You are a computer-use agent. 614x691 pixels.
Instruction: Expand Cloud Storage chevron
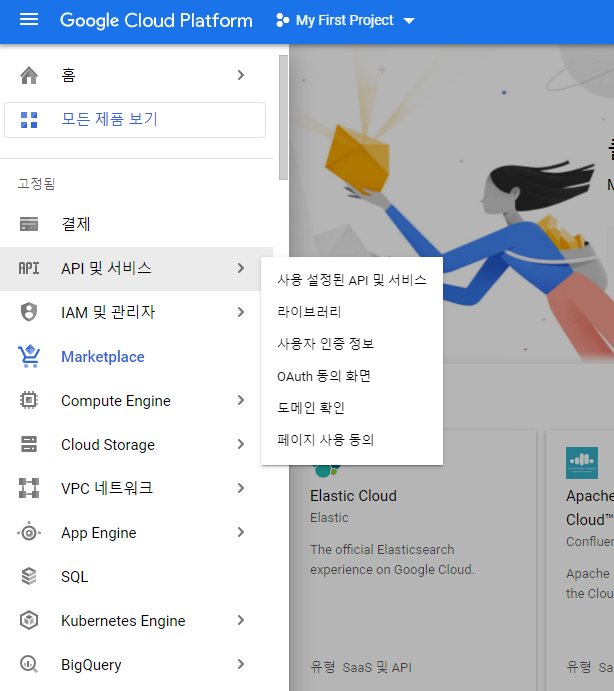click(x=241, y=444)
